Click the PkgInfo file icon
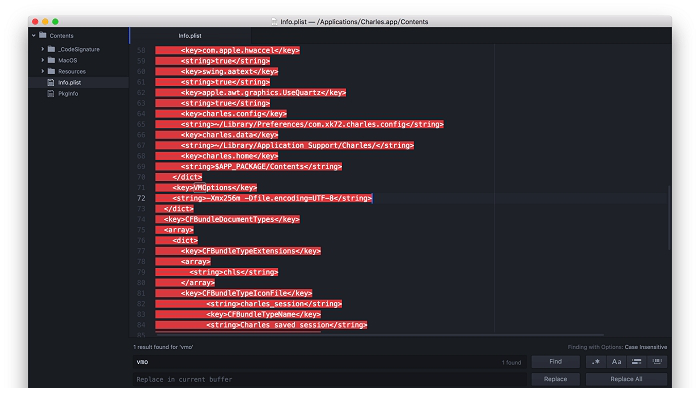Viewport: 700px width, 403px height. coord(51,94)
